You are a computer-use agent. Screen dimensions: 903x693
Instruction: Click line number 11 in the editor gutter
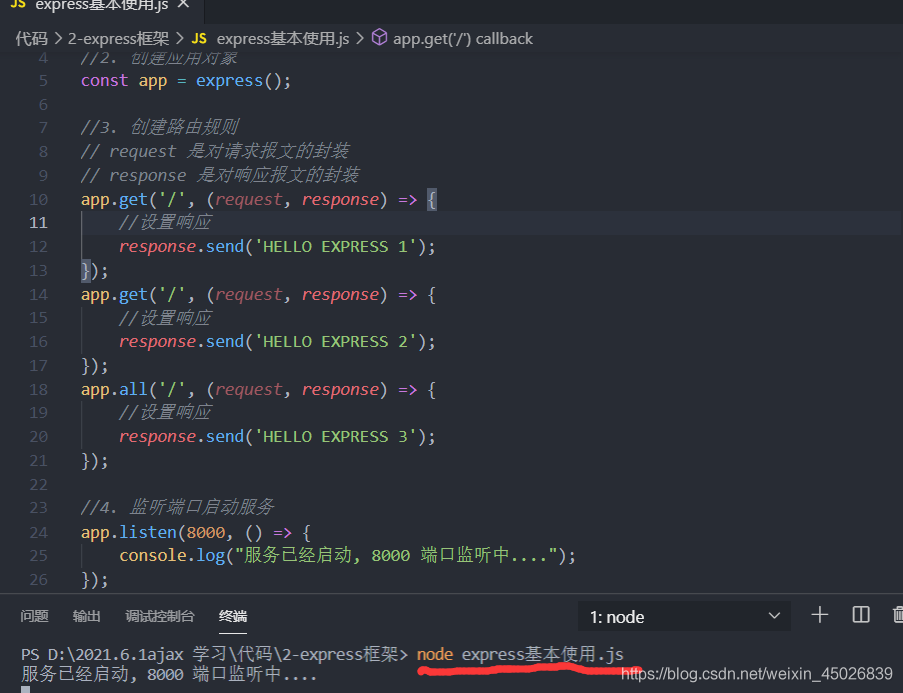click(38, 222)
